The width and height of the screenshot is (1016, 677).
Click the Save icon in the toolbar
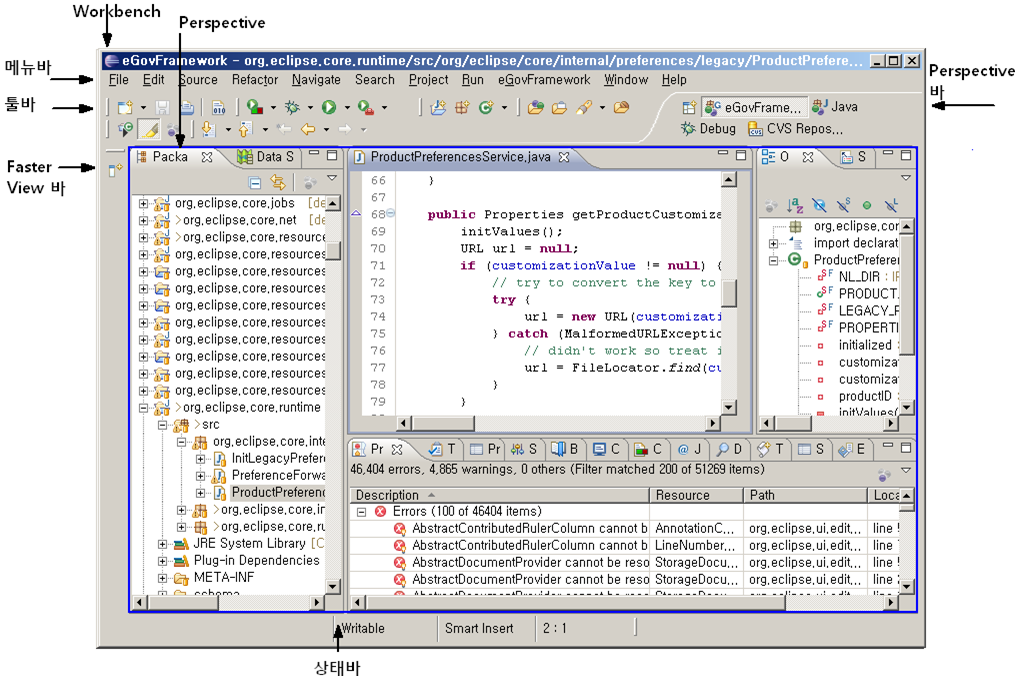coord(162,107)
